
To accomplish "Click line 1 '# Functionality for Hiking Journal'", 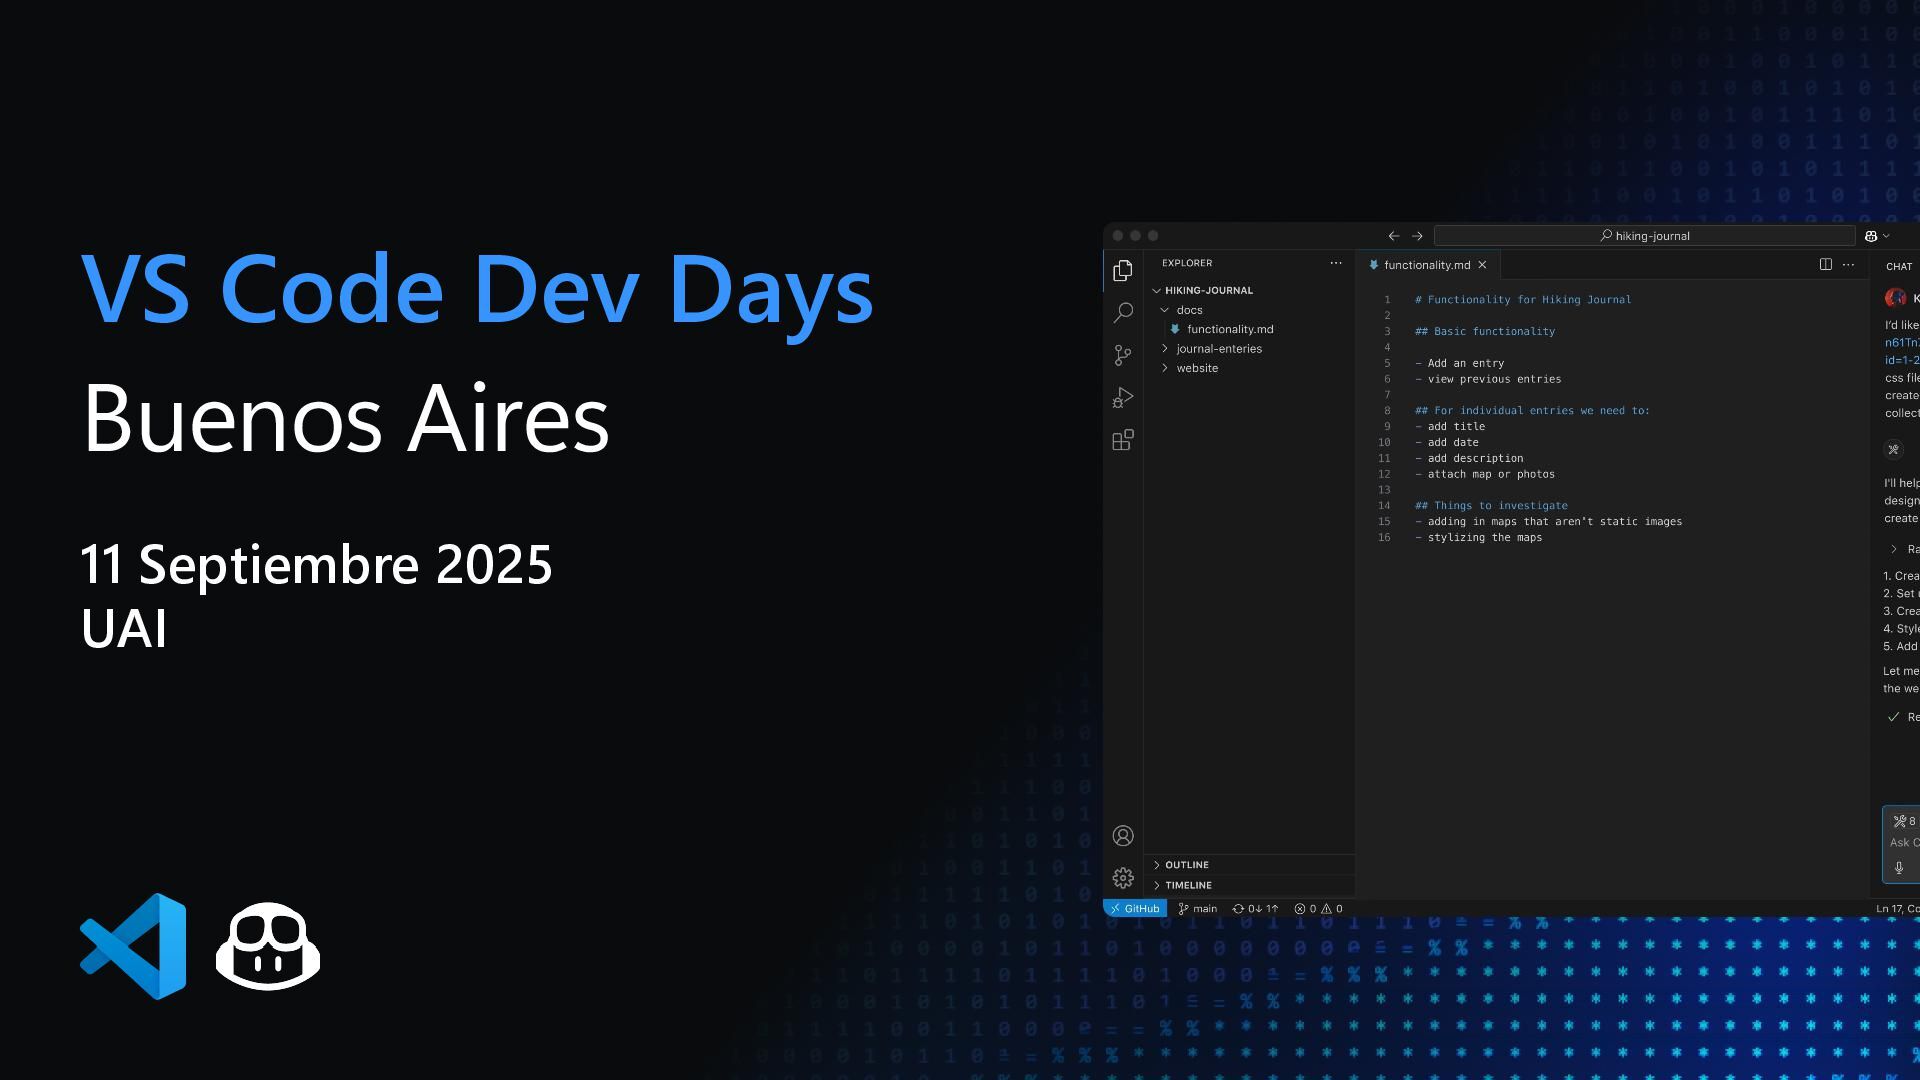I will [x=1522, y=300].
